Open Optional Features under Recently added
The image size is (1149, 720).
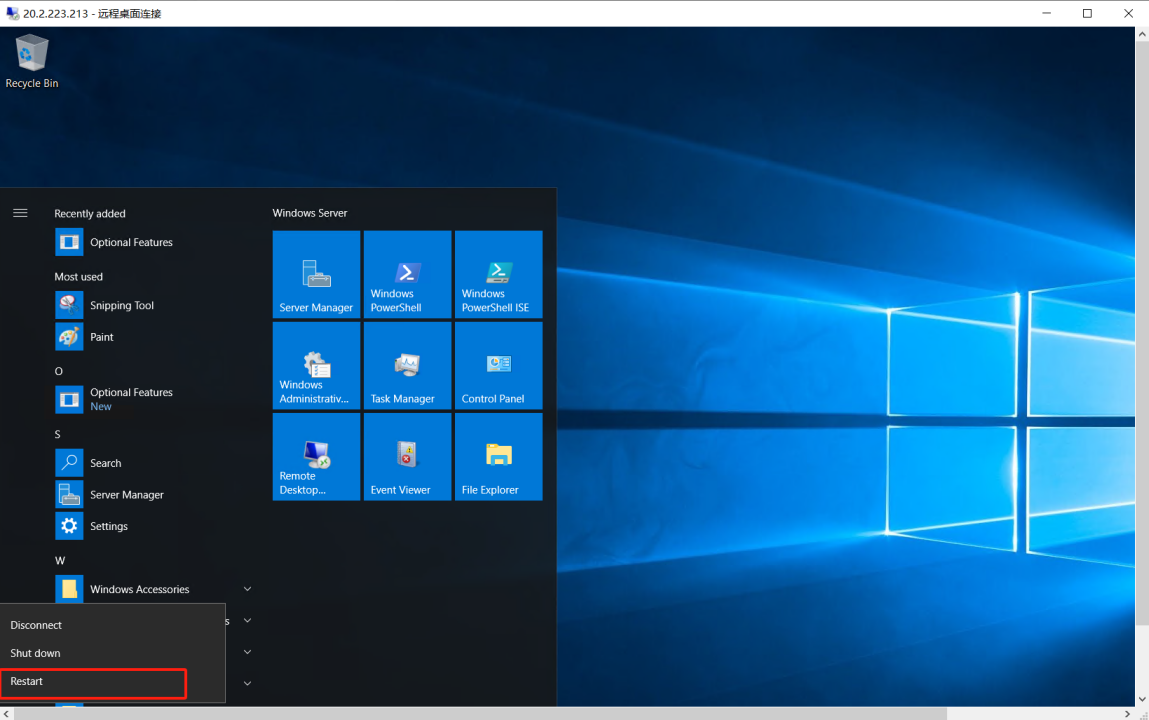click(x=154, y=242)
